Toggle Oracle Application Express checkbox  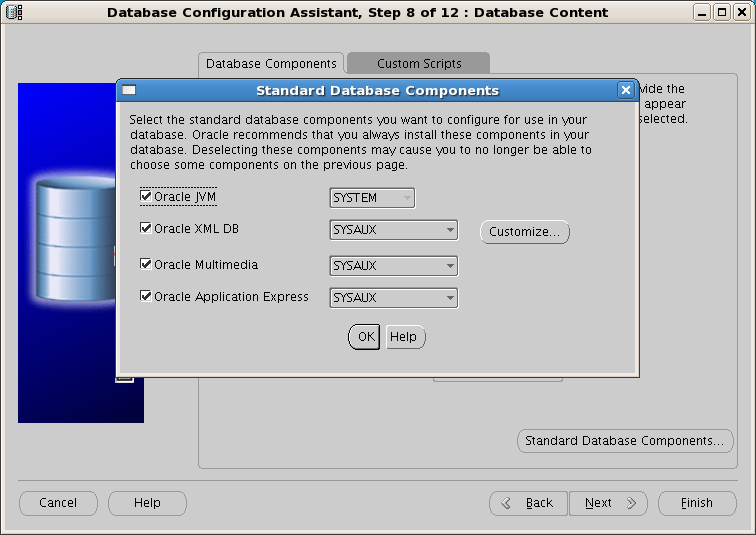(x=146, y=295)
